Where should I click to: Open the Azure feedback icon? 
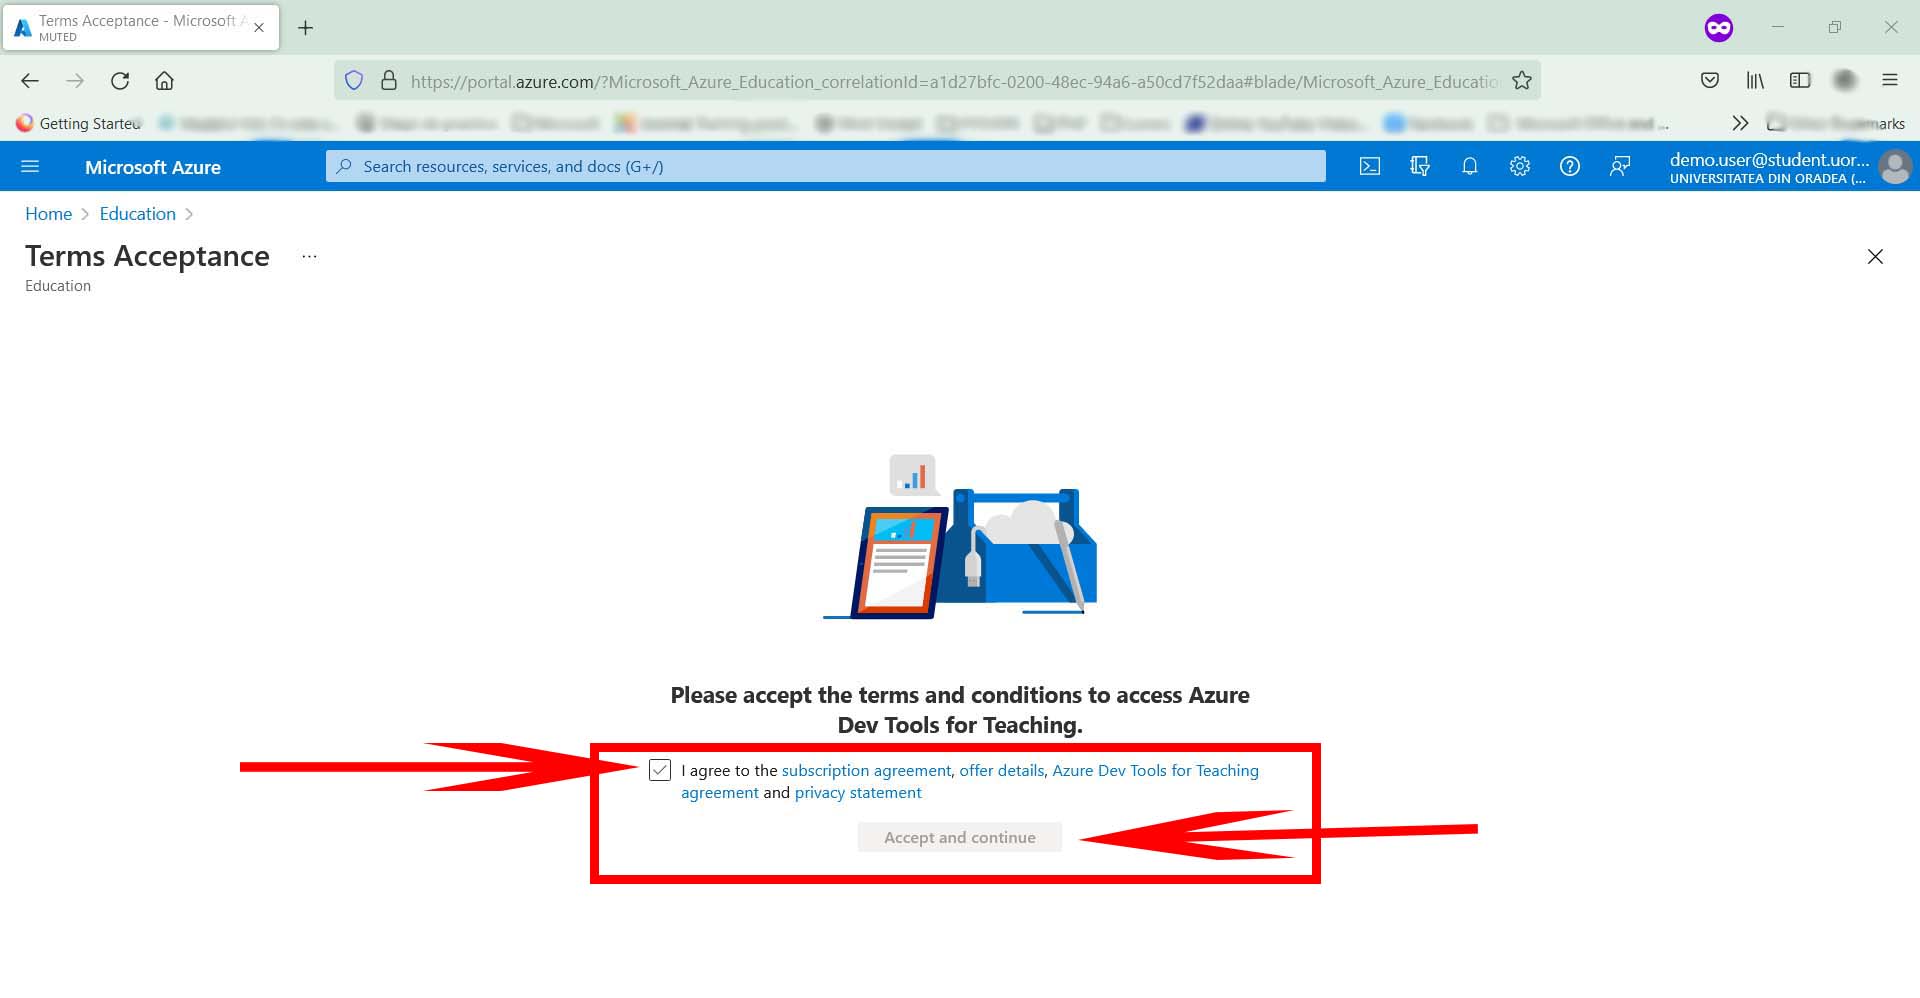point(1620,166)
